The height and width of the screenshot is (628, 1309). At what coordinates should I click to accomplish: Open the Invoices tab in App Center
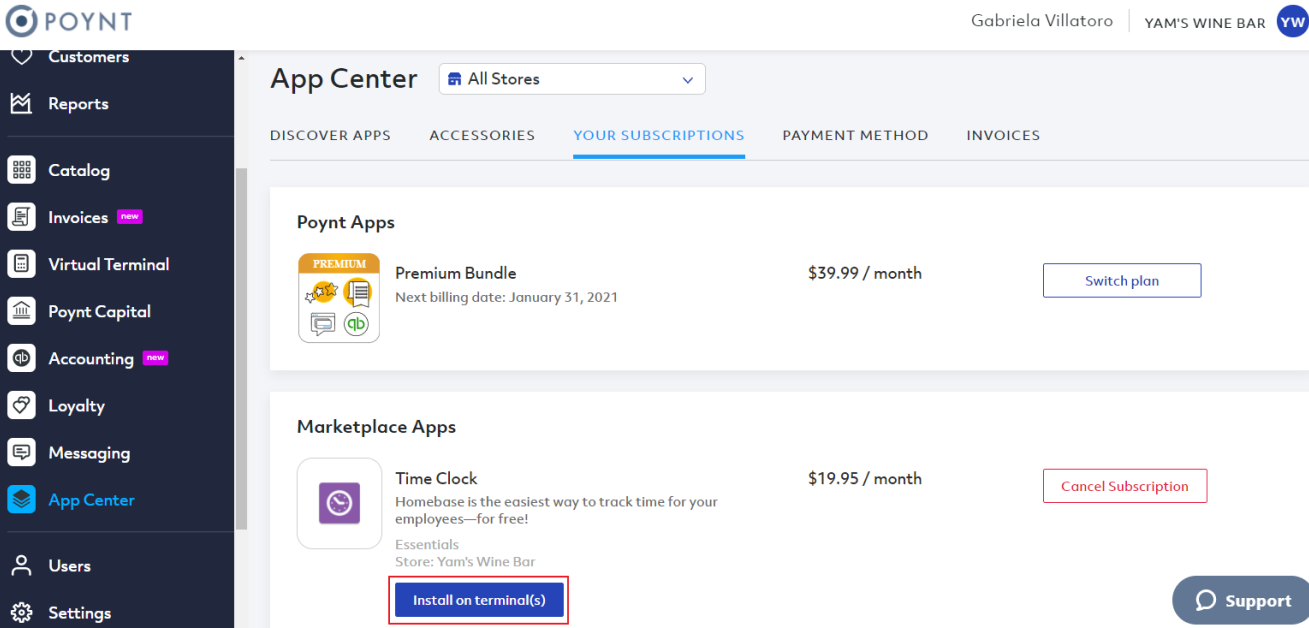[1003, 135]
